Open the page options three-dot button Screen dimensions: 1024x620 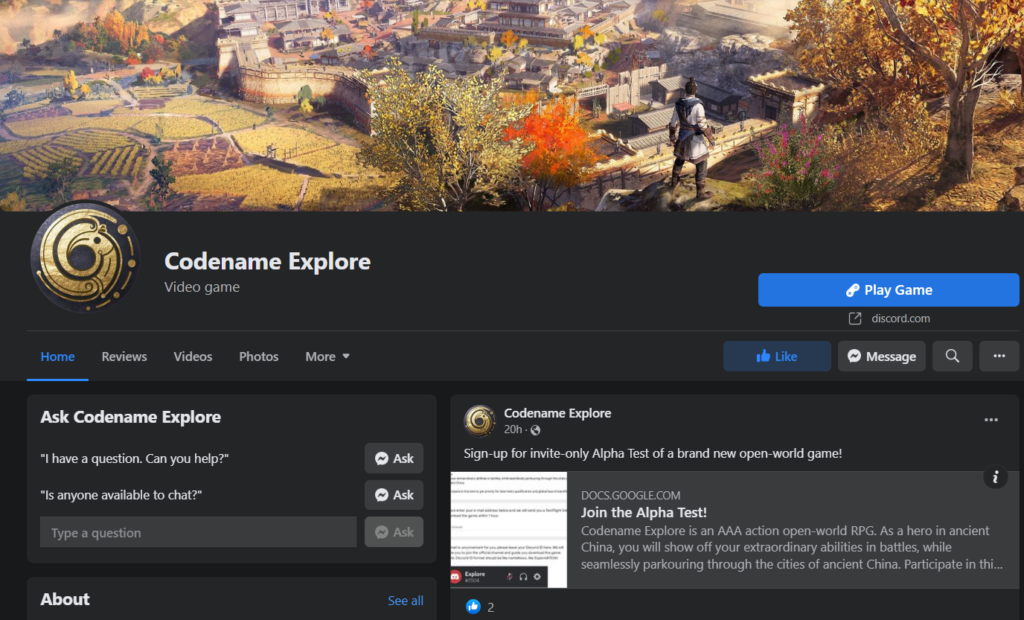click(x=999, y=356)
